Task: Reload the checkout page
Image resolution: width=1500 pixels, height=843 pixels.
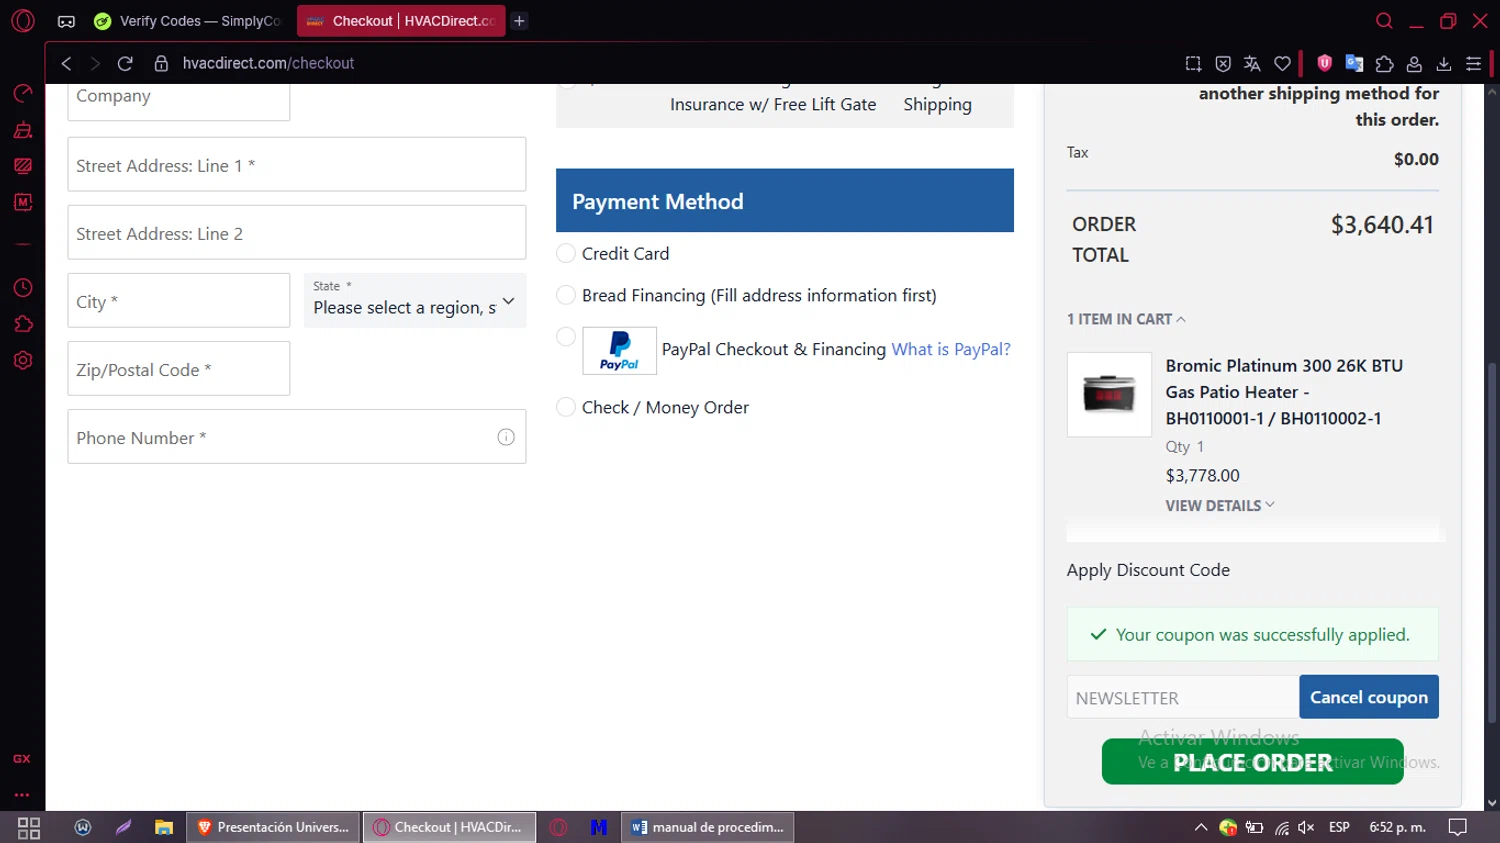Action: point(125,63)
